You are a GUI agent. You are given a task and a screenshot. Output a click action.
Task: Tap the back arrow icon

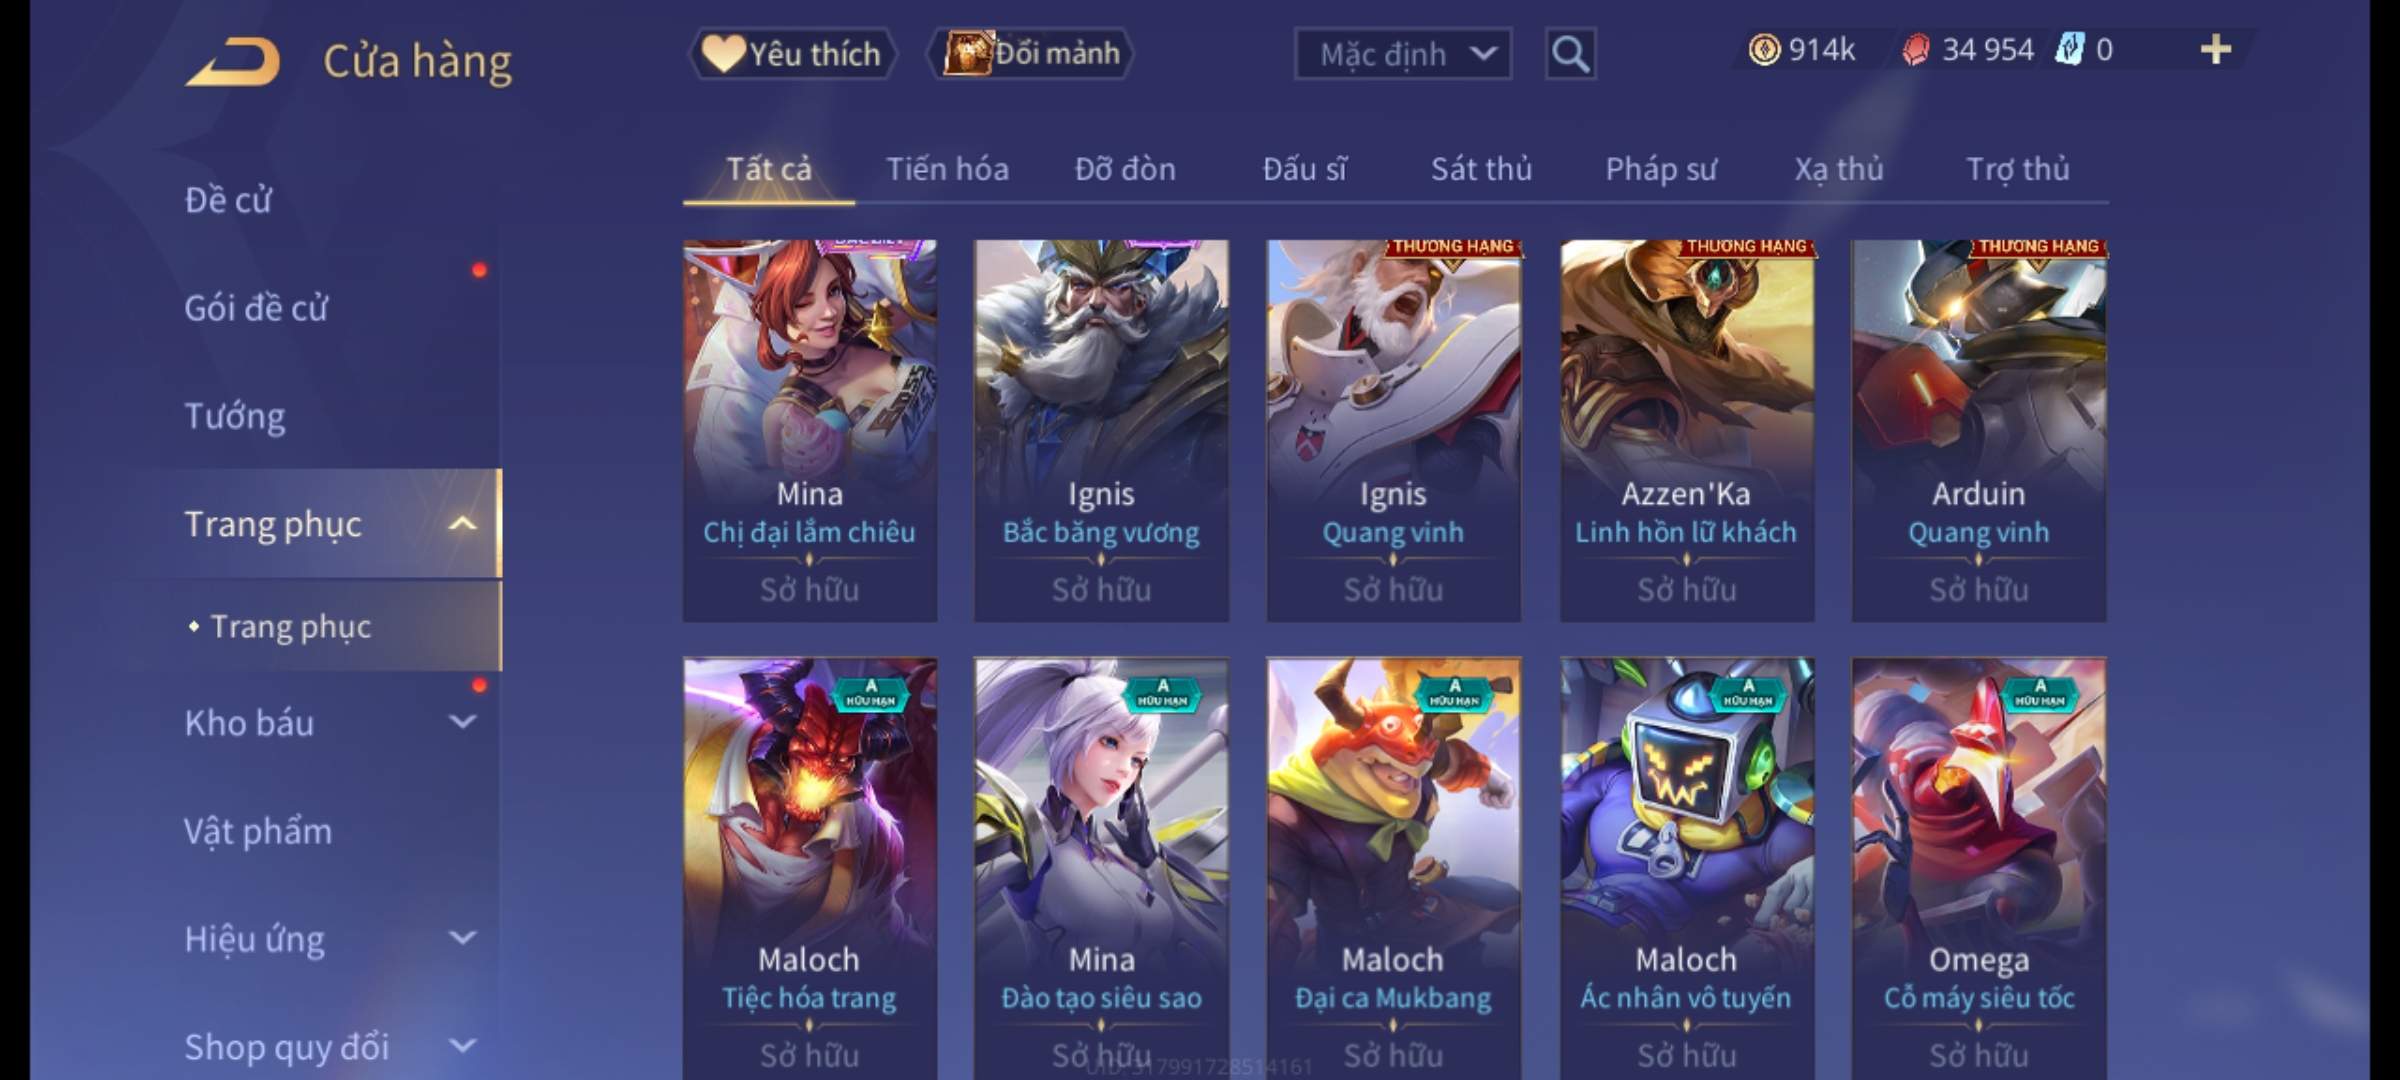pyautogui.click(x=232, y=61)
